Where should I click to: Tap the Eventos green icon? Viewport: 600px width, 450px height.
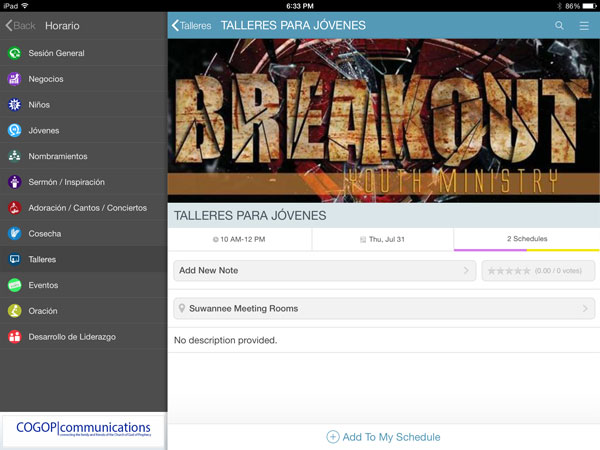(x=15, y=285)
